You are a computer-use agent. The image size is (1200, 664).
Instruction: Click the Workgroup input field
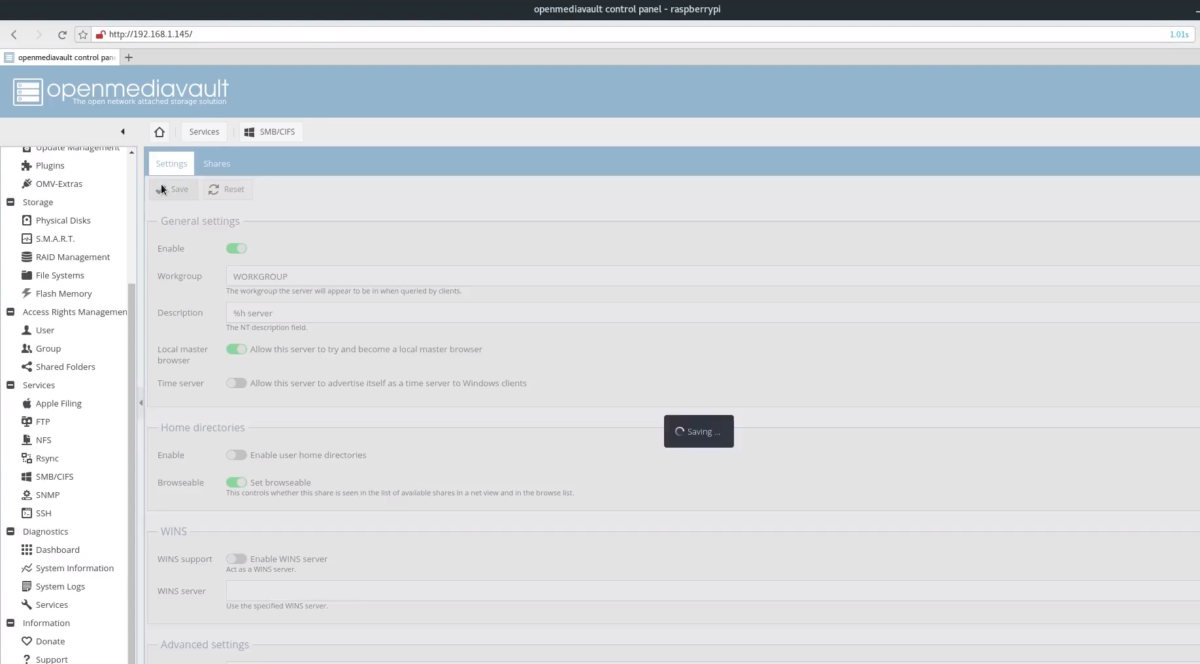tap(713, 276)
